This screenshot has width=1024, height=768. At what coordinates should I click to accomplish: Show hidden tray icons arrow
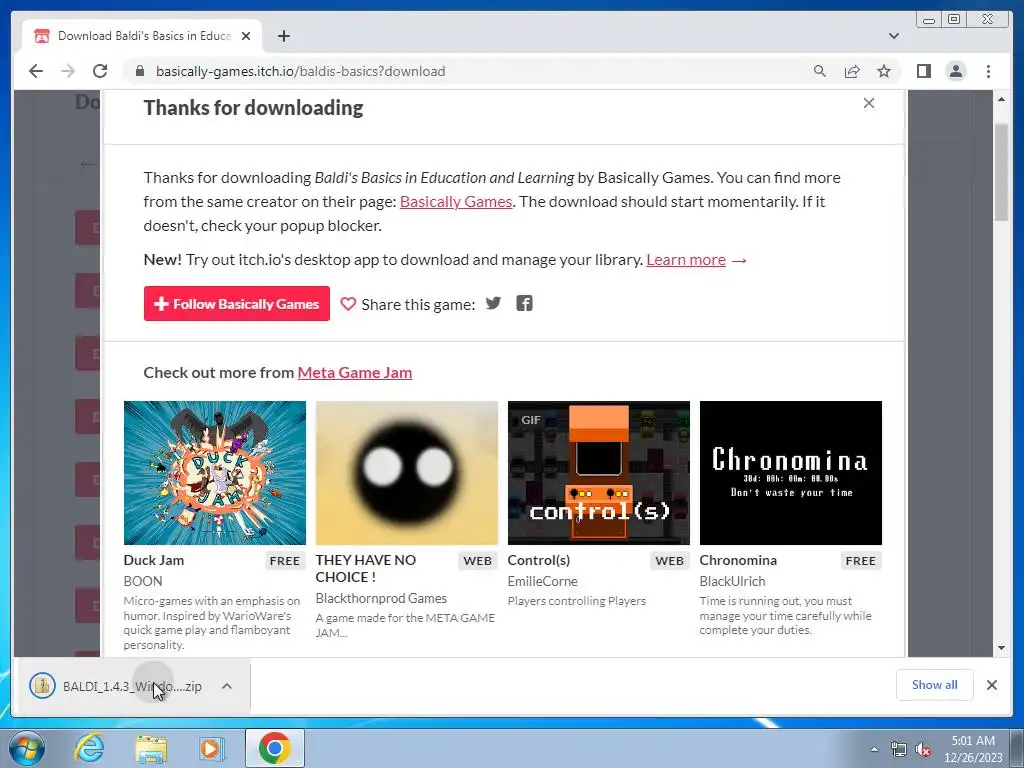[x=874, y=749]
